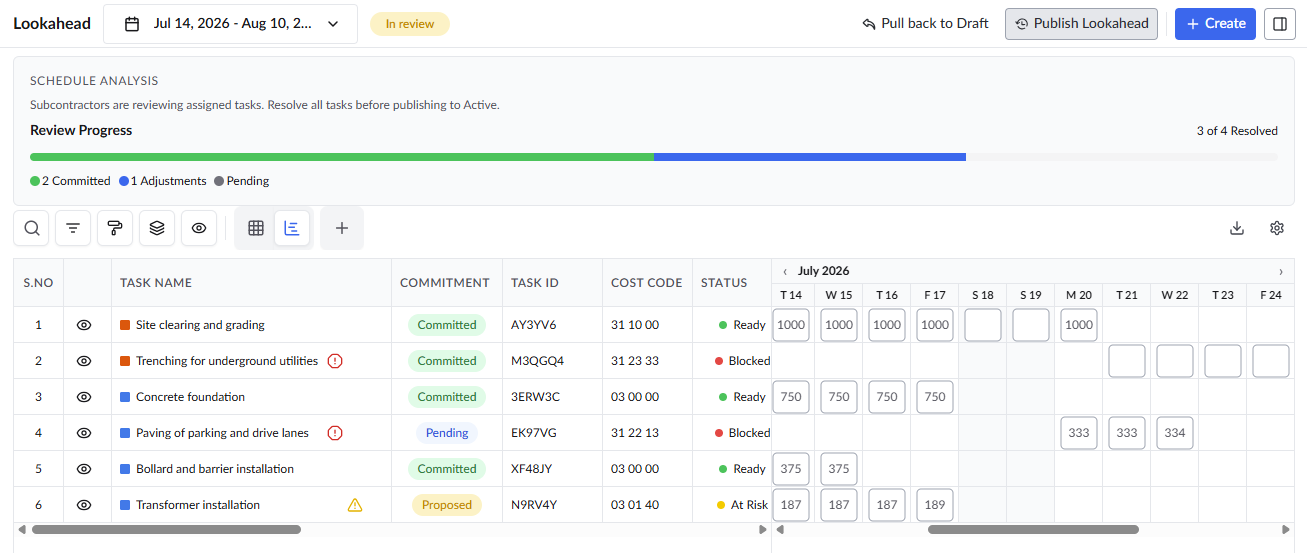Click red alert icon on Trenching task
This screenshot has width=1307, height=553.
coord(335,361)
